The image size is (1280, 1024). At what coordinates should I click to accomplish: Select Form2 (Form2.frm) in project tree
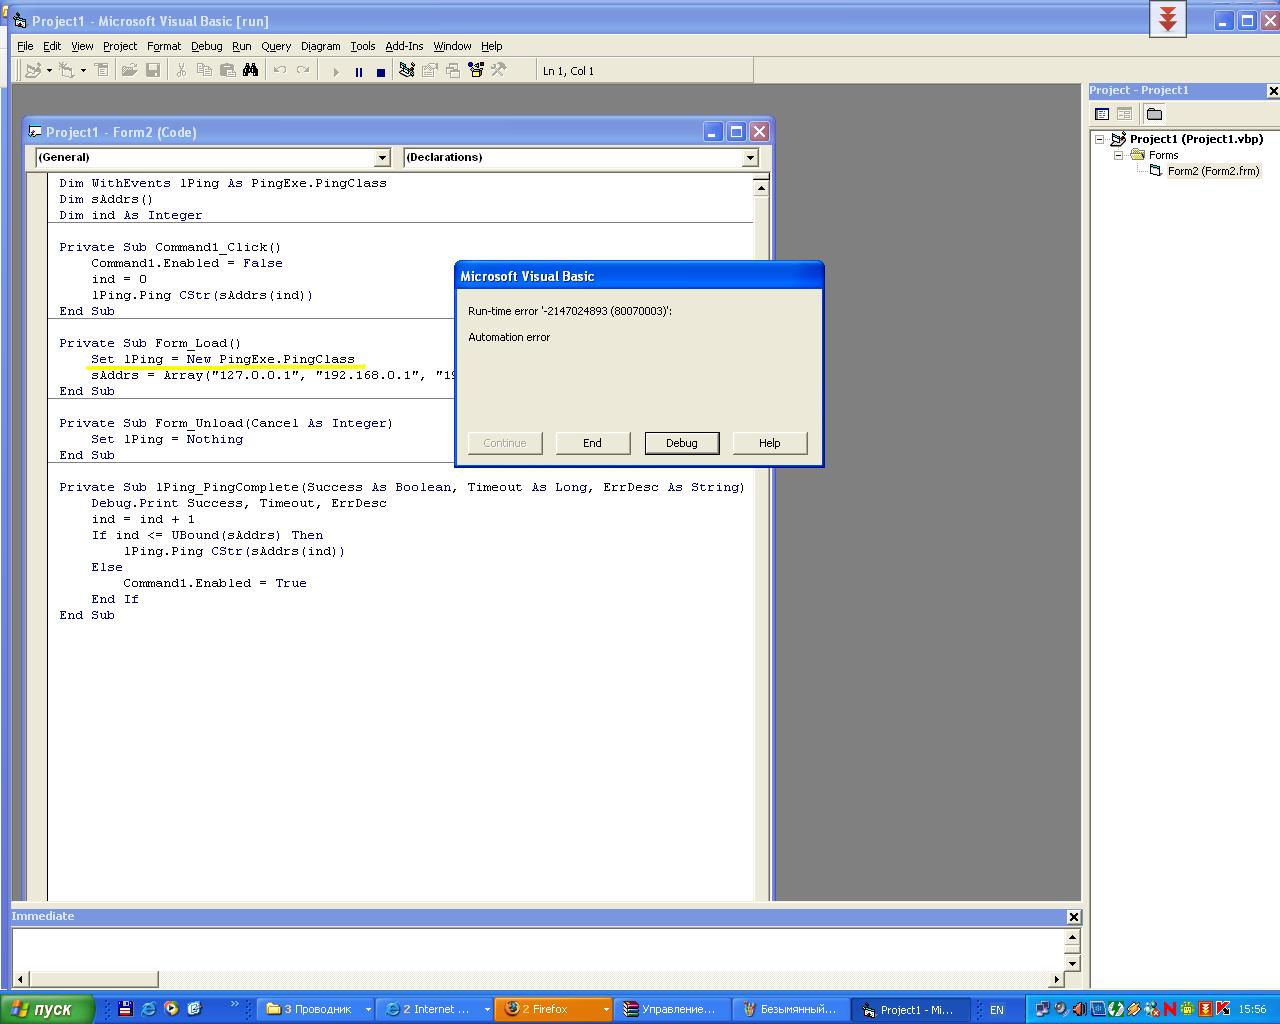point(1213,171)
